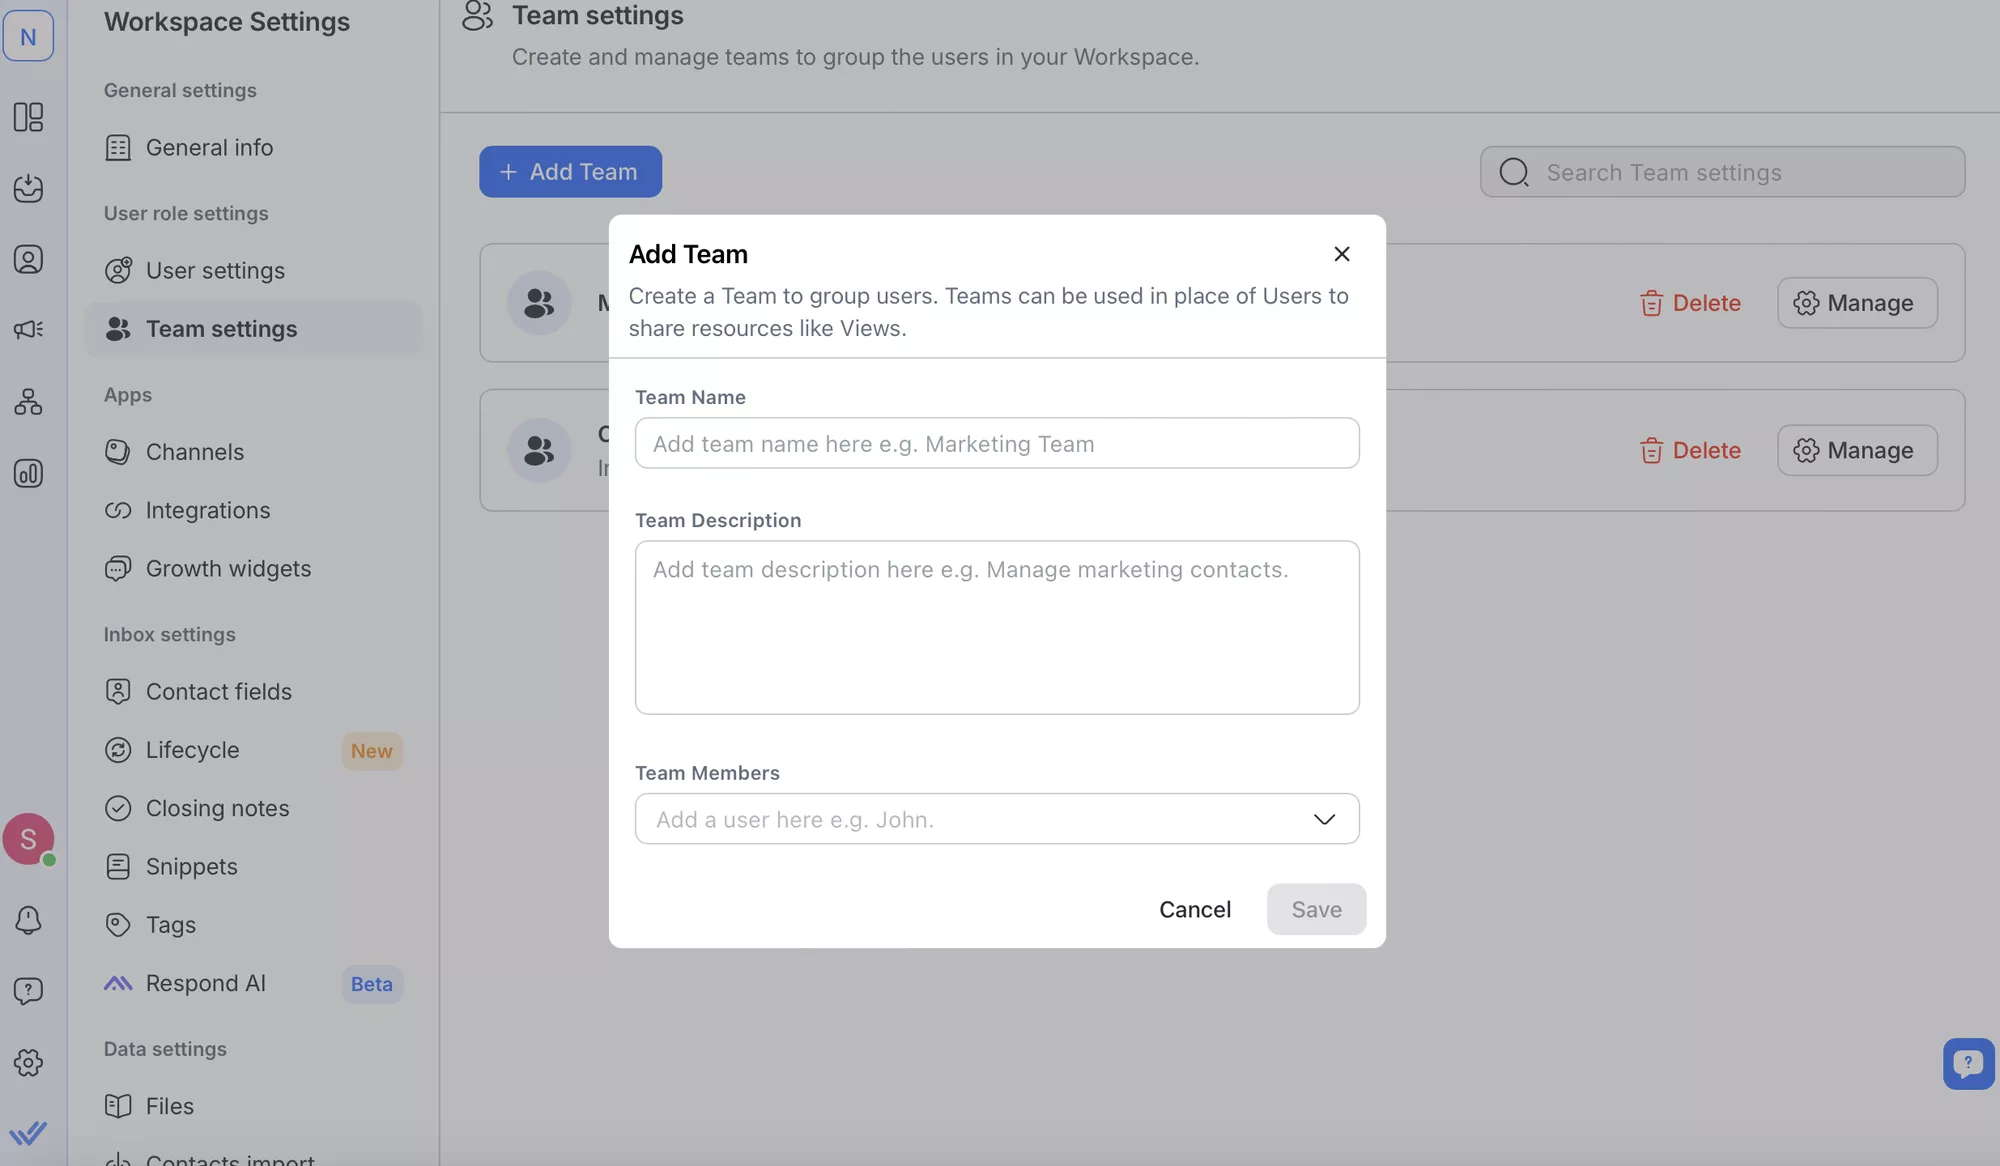Open the contacts icon in left rail
The height and width of the screenshot is (1166, 2000).
click(28, 259)
